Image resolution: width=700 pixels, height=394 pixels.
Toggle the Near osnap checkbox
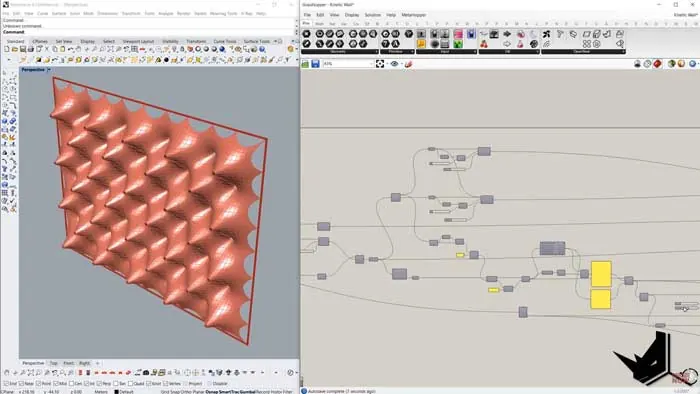coord(21,384)
